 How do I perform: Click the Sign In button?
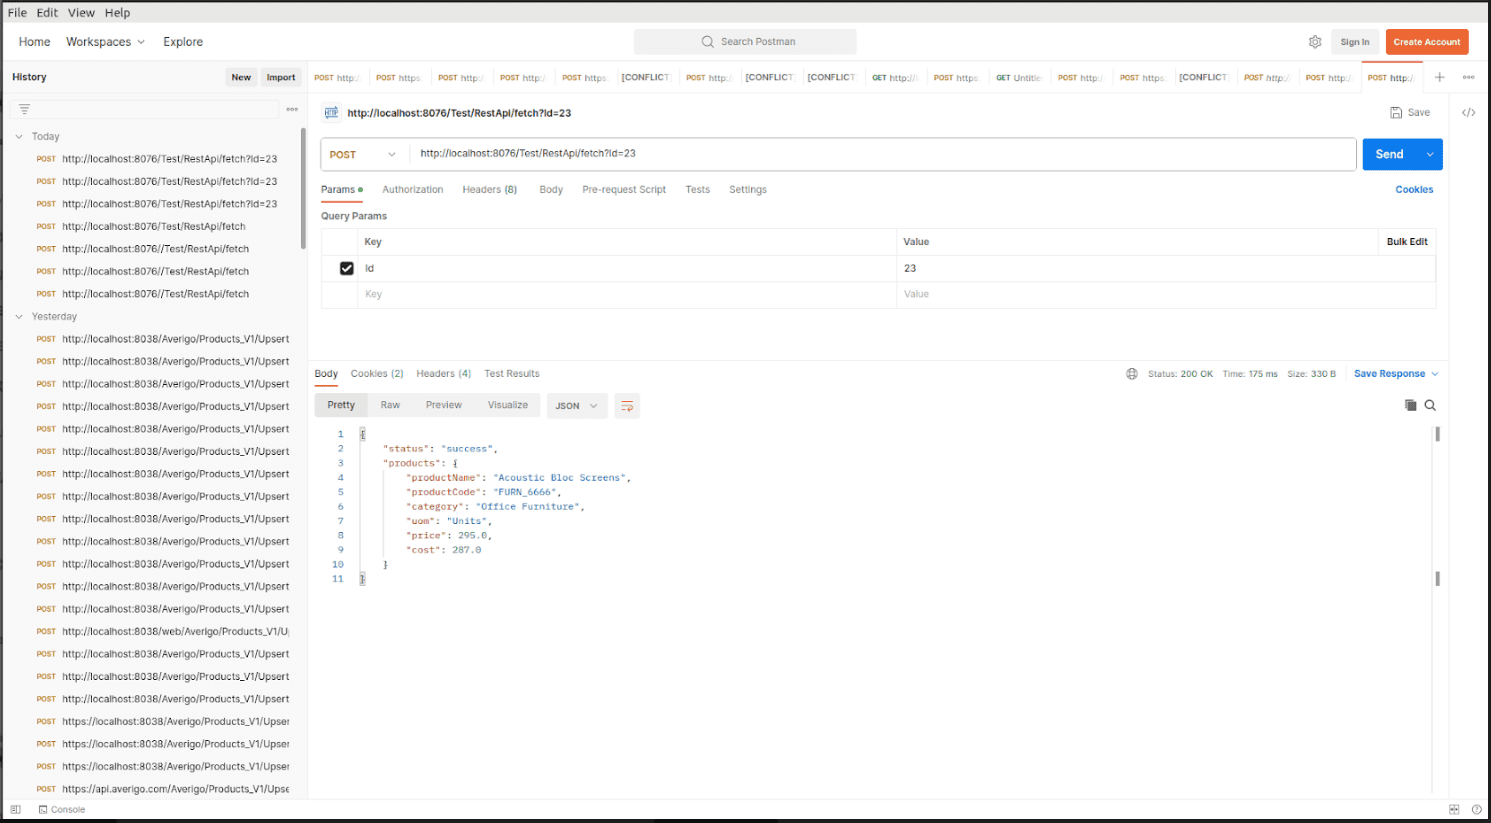click(x=1355, y=42)
